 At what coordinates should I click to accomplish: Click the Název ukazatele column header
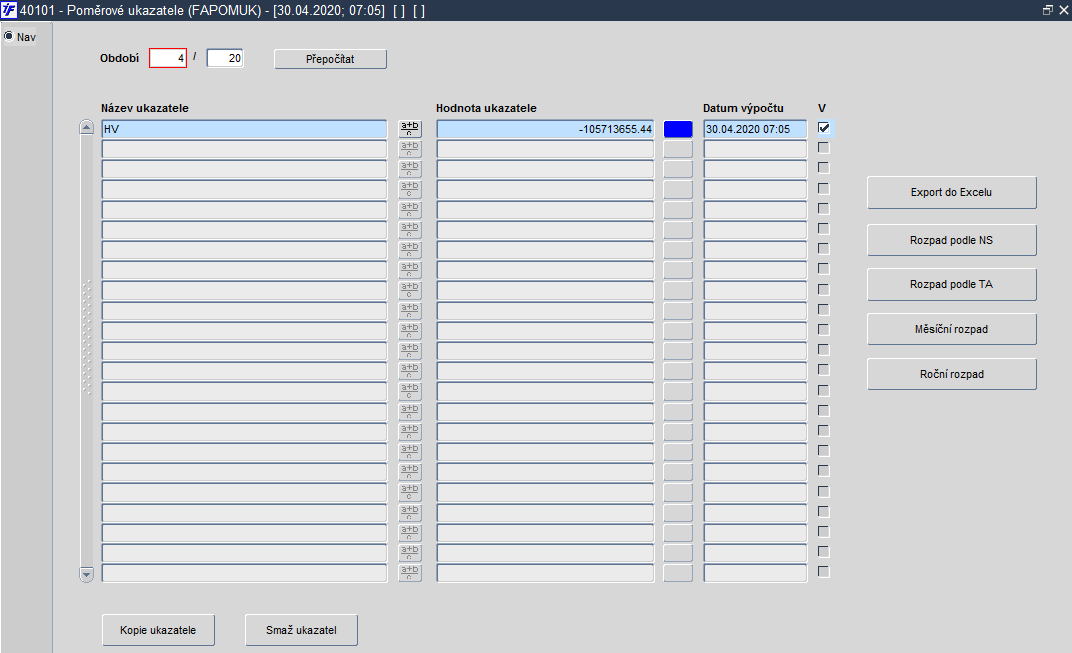point(145,108)
